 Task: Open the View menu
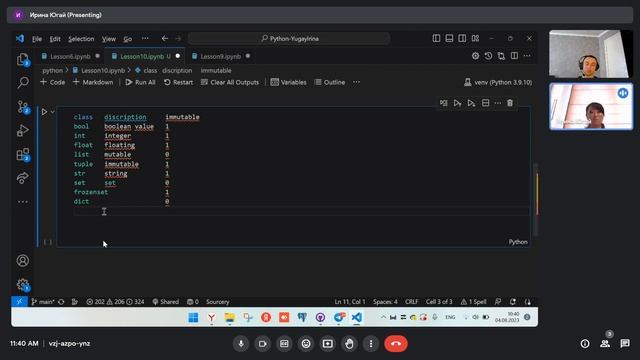(x=109, y=39)
